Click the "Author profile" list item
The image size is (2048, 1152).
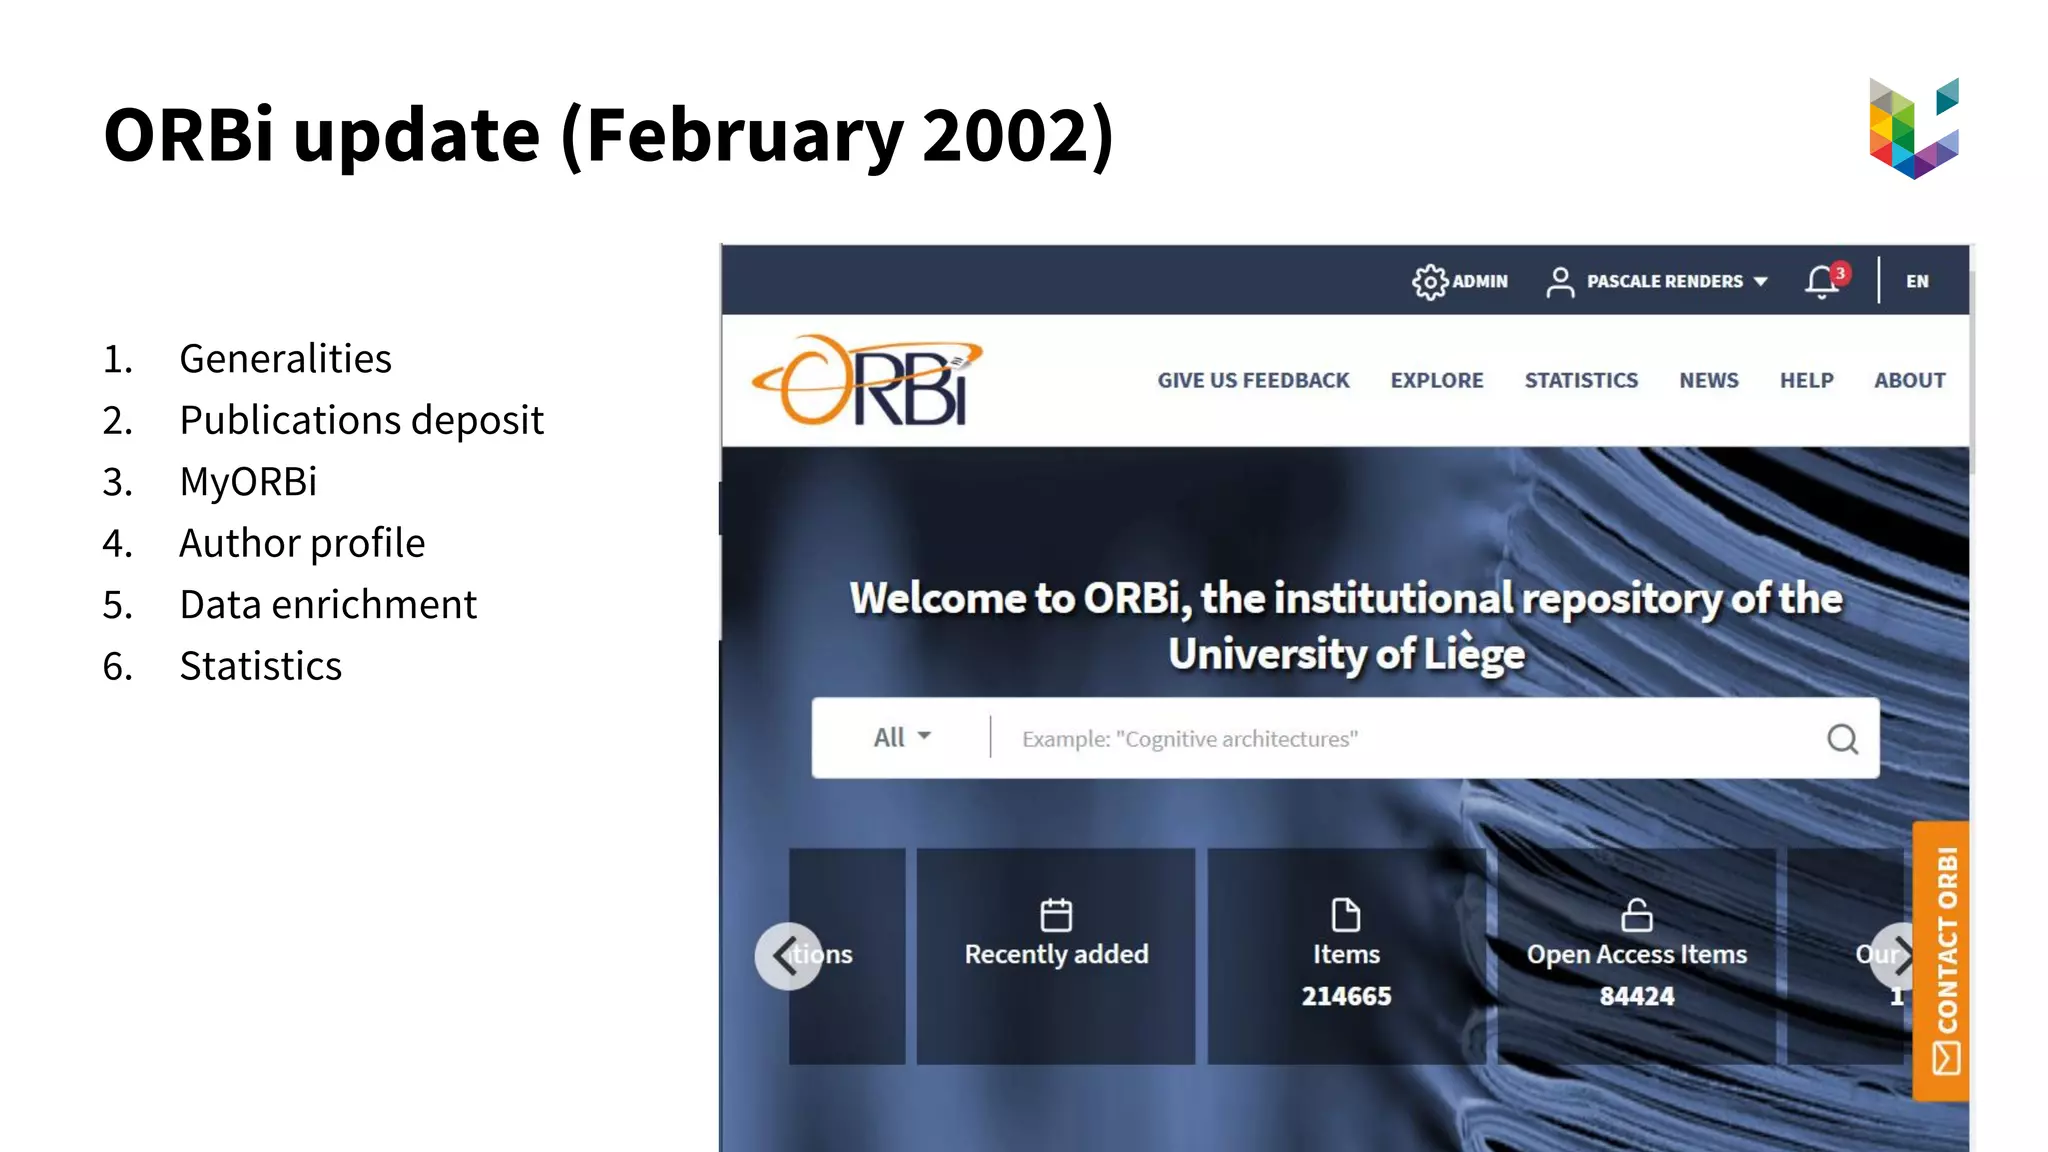(302, 544)
